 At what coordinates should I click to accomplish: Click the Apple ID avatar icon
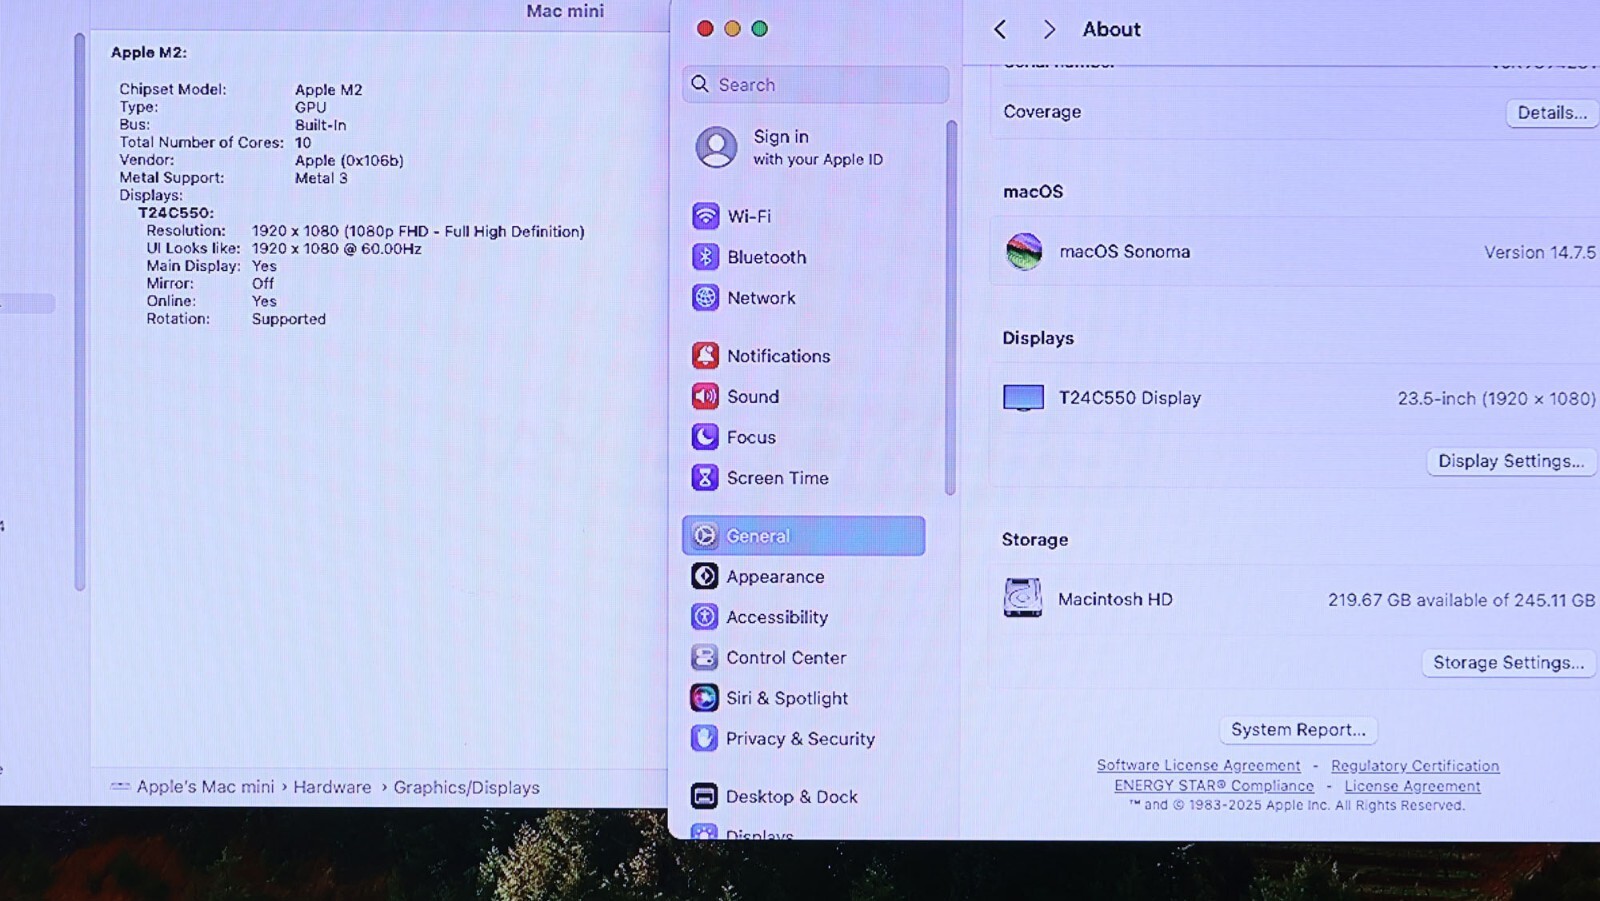716,147
